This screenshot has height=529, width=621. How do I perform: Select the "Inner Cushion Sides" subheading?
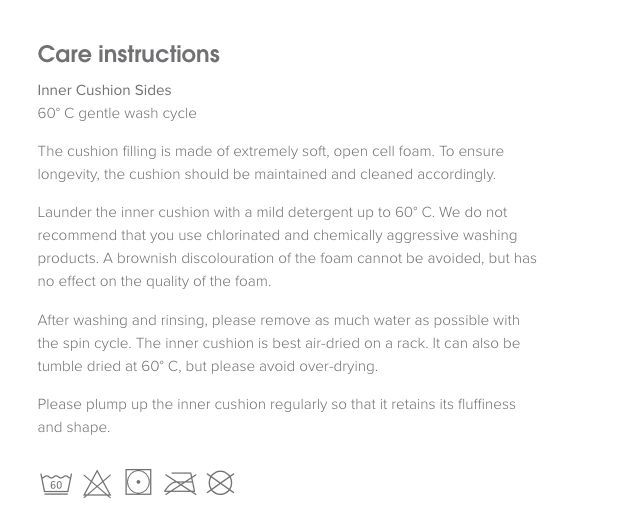104,90
